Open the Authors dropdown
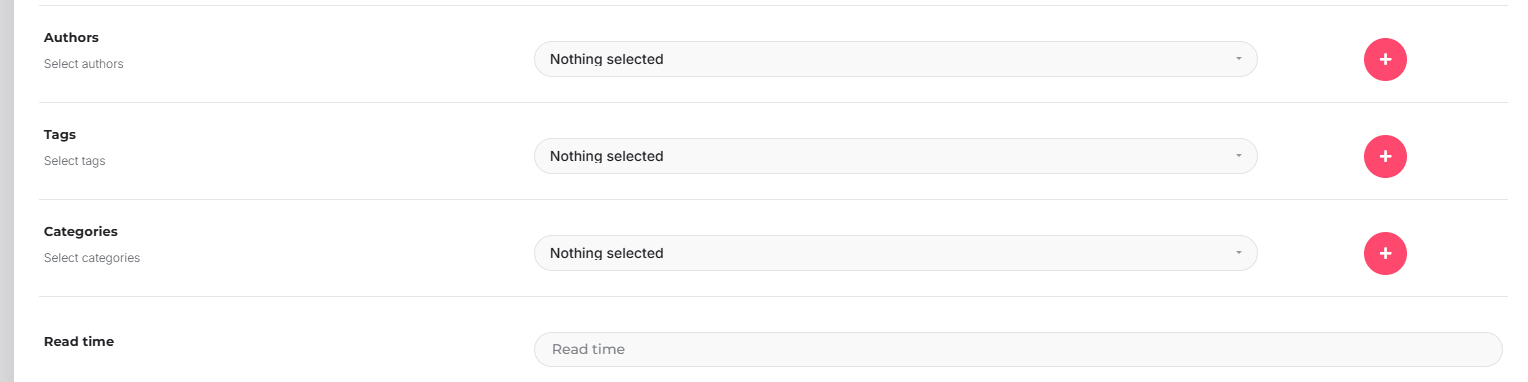Viewport: 1528px width, 382px height. click(x=895, y=59)
